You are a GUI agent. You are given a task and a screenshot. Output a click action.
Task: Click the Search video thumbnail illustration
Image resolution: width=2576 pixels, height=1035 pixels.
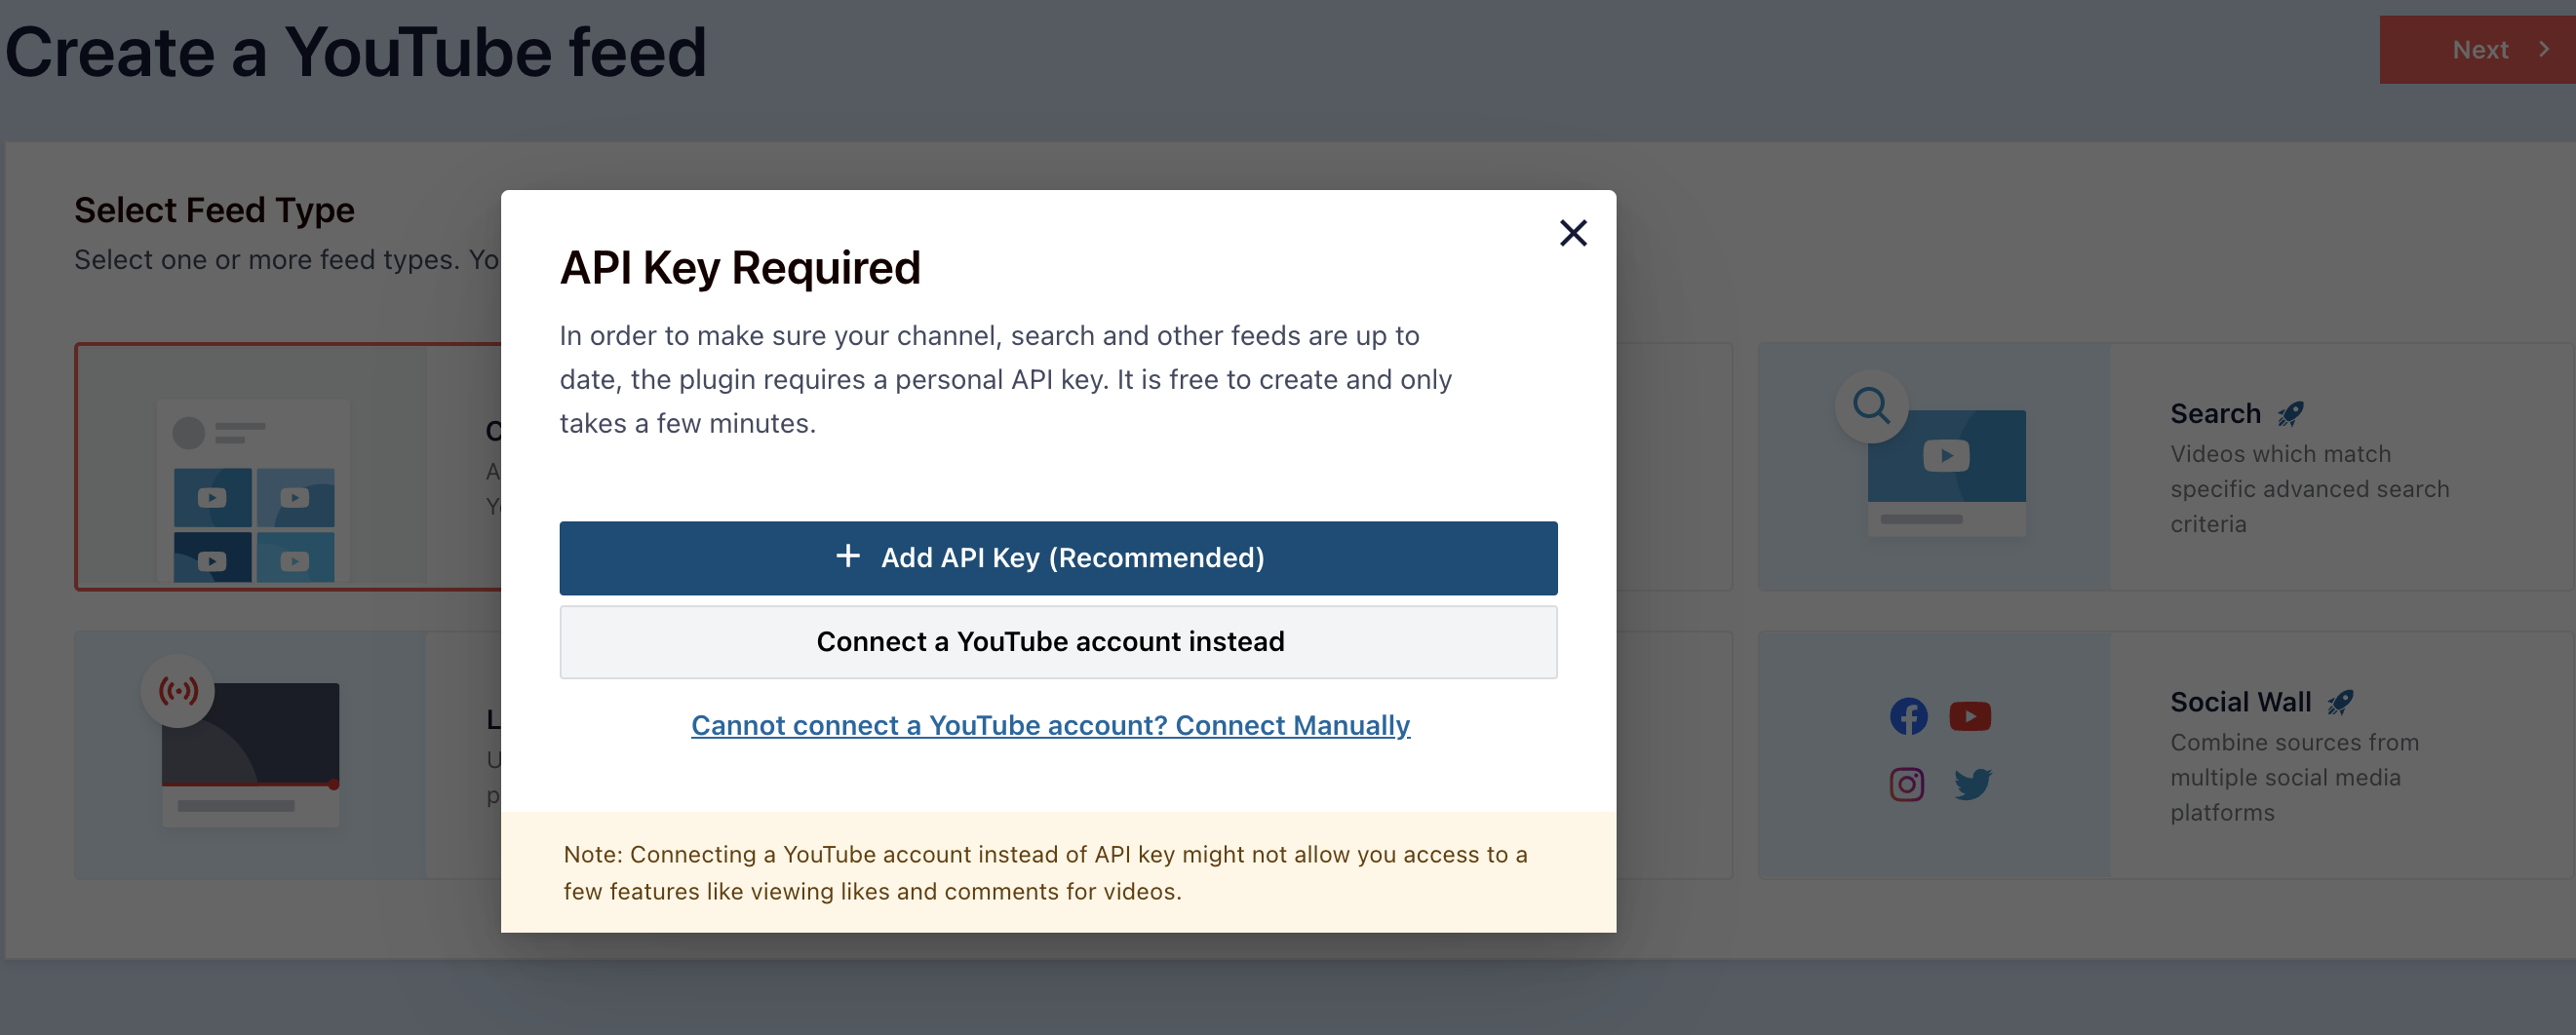[x=1946, y=472]
